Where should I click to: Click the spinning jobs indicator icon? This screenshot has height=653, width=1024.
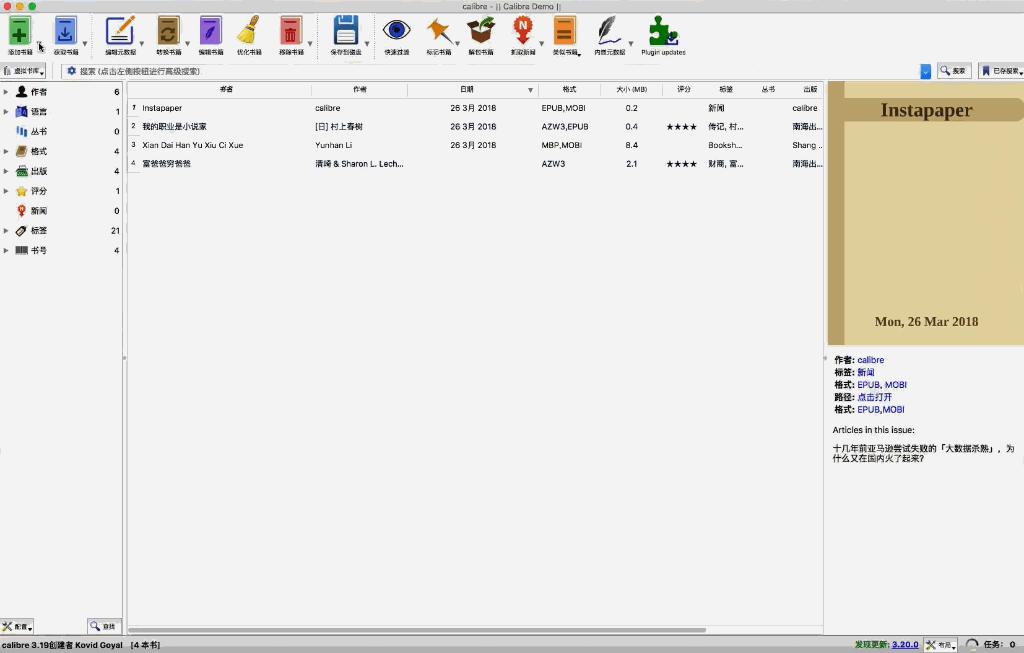971,645
